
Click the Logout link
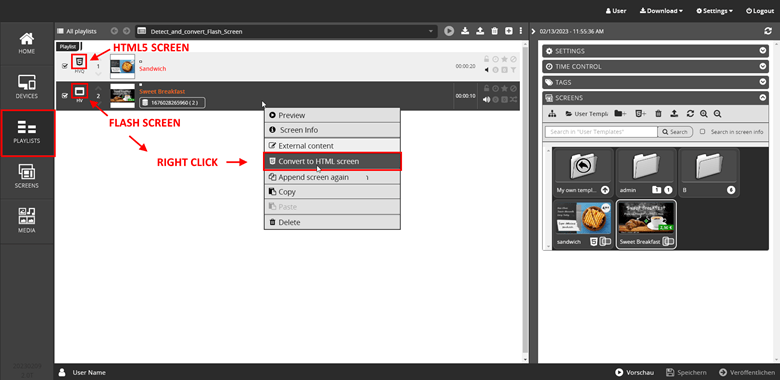point(760,11)
